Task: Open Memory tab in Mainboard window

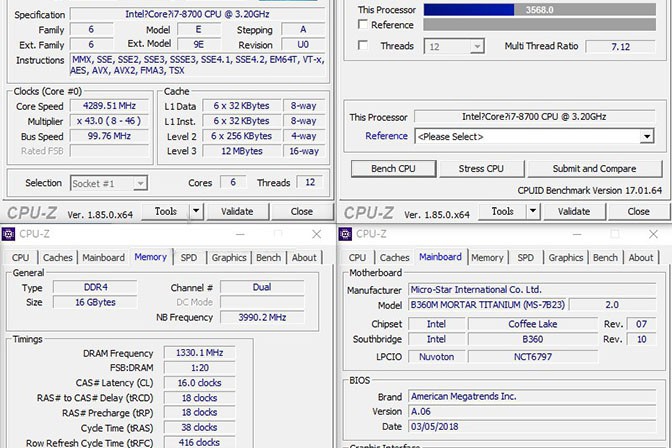Action: [x=487, y=258]
